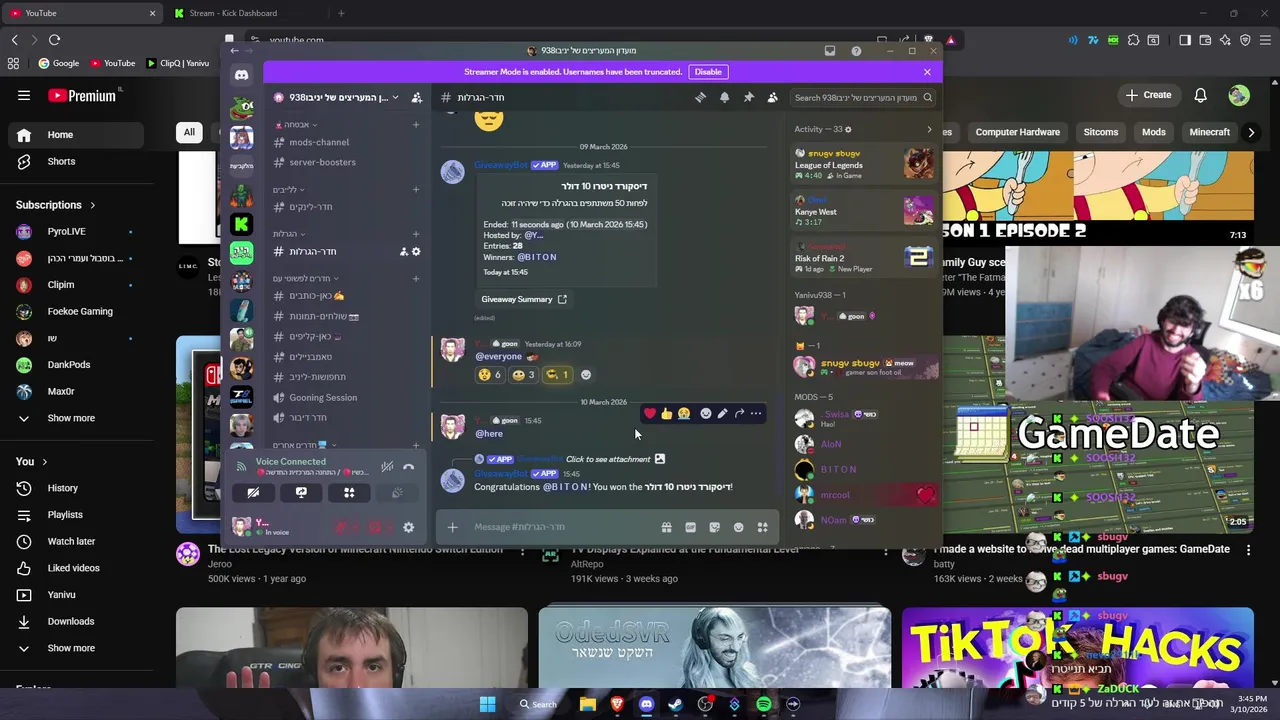Toggle the 3-count reaction on @everyone message
1280x720 pixels.
coord(524,375)
